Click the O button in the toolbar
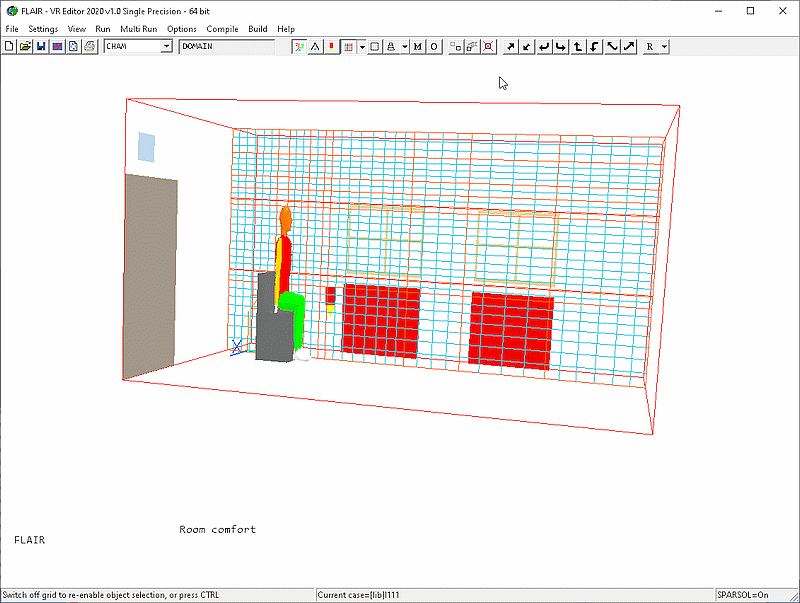 tap(434, 46)
